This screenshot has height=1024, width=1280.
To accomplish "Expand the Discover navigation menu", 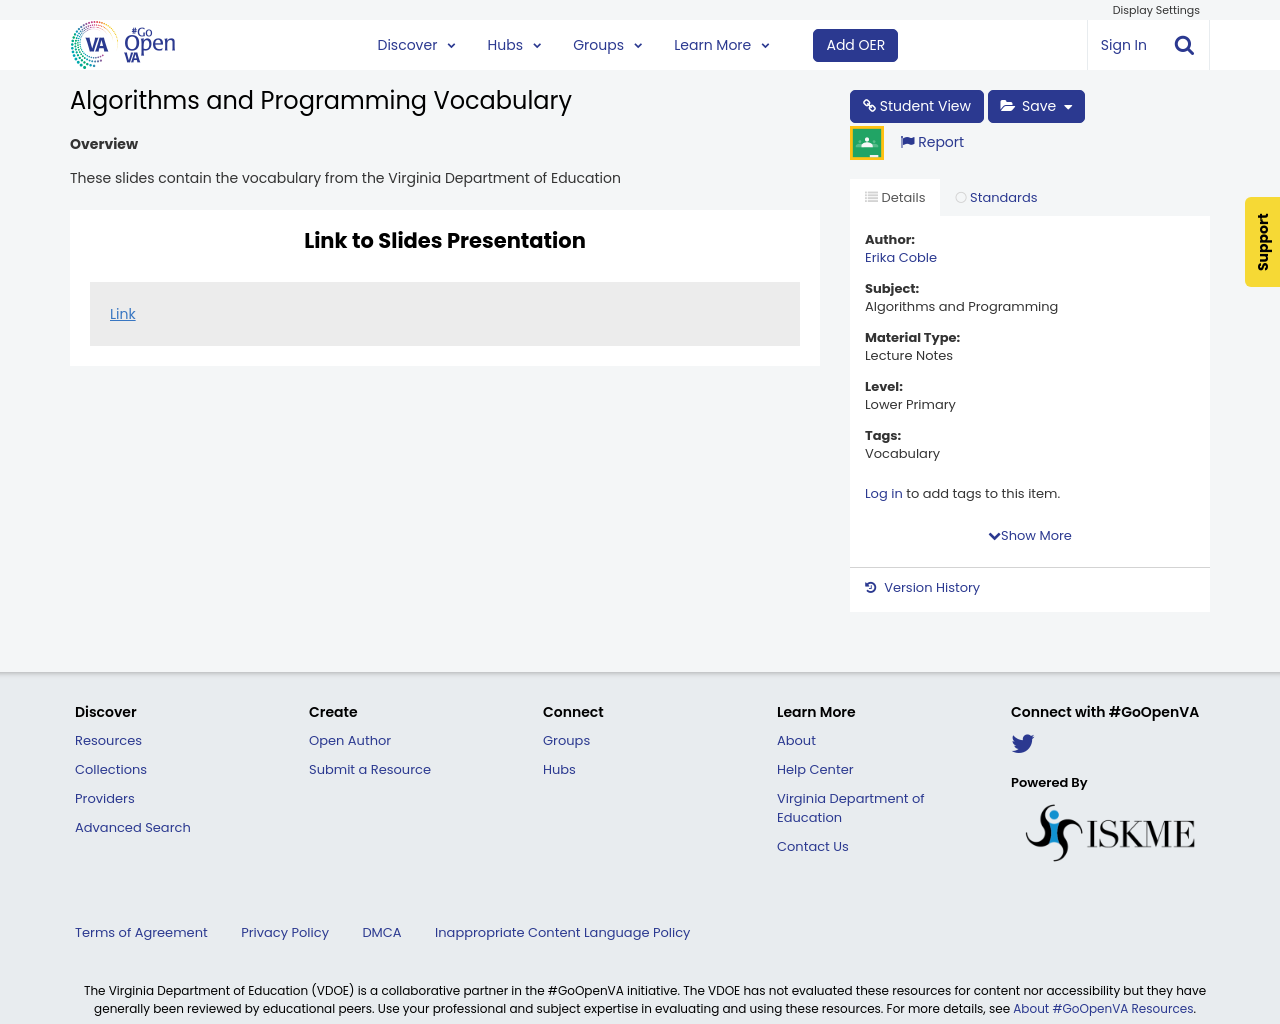I will (x=415, y=44).
